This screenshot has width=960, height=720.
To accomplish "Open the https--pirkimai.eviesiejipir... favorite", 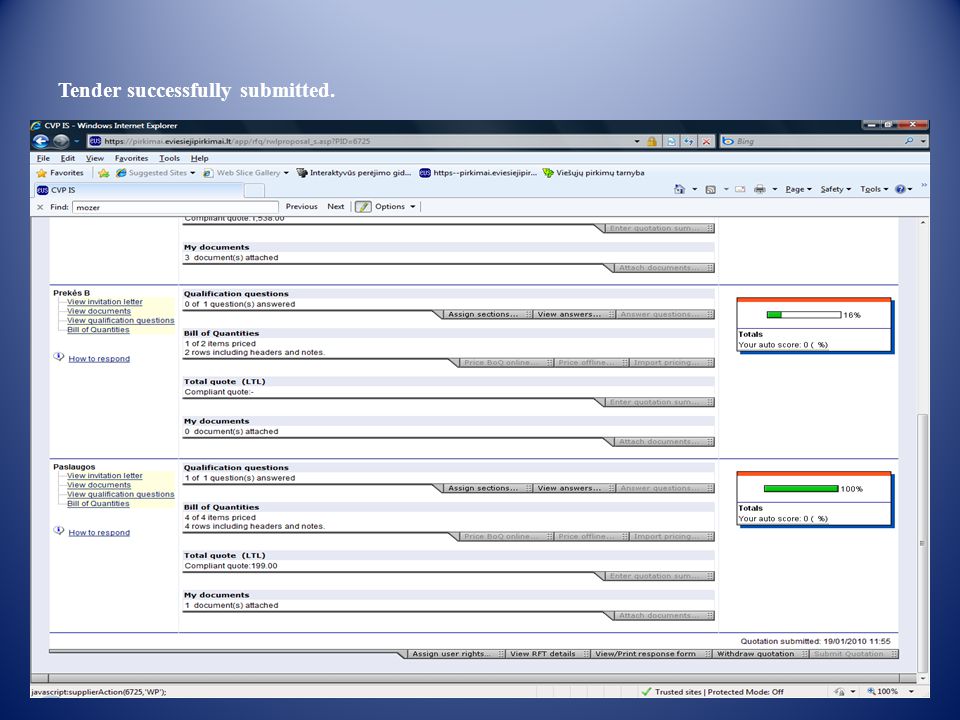I will coord(478,173).
